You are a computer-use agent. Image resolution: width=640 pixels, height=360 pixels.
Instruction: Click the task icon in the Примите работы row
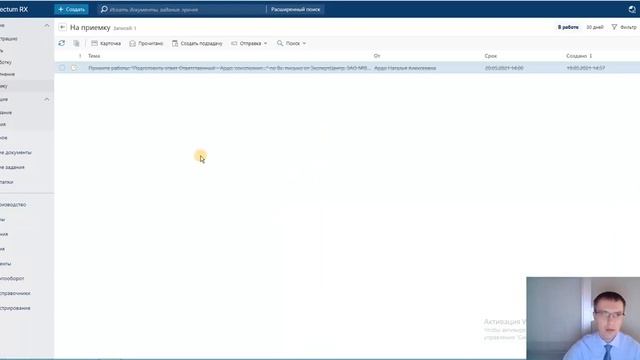[x=74, y=68]
